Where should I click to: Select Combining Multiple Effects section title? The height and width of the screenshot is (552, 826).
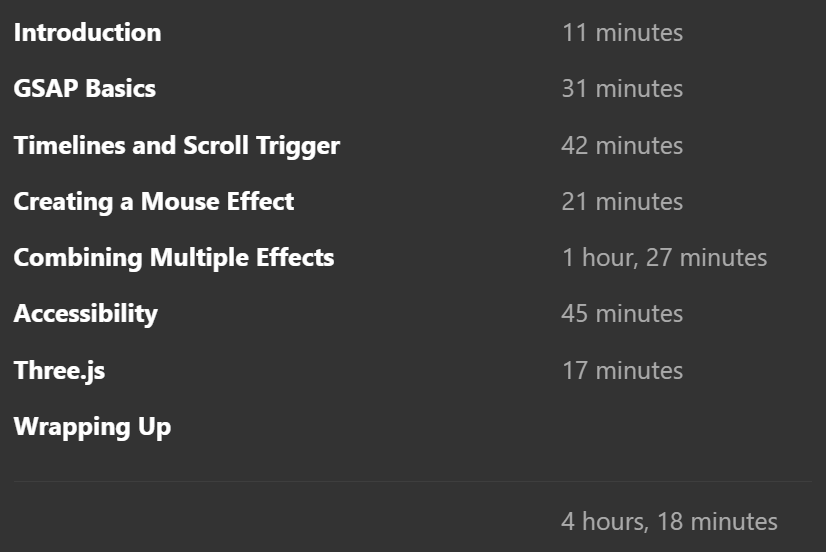tap(174, 258)
